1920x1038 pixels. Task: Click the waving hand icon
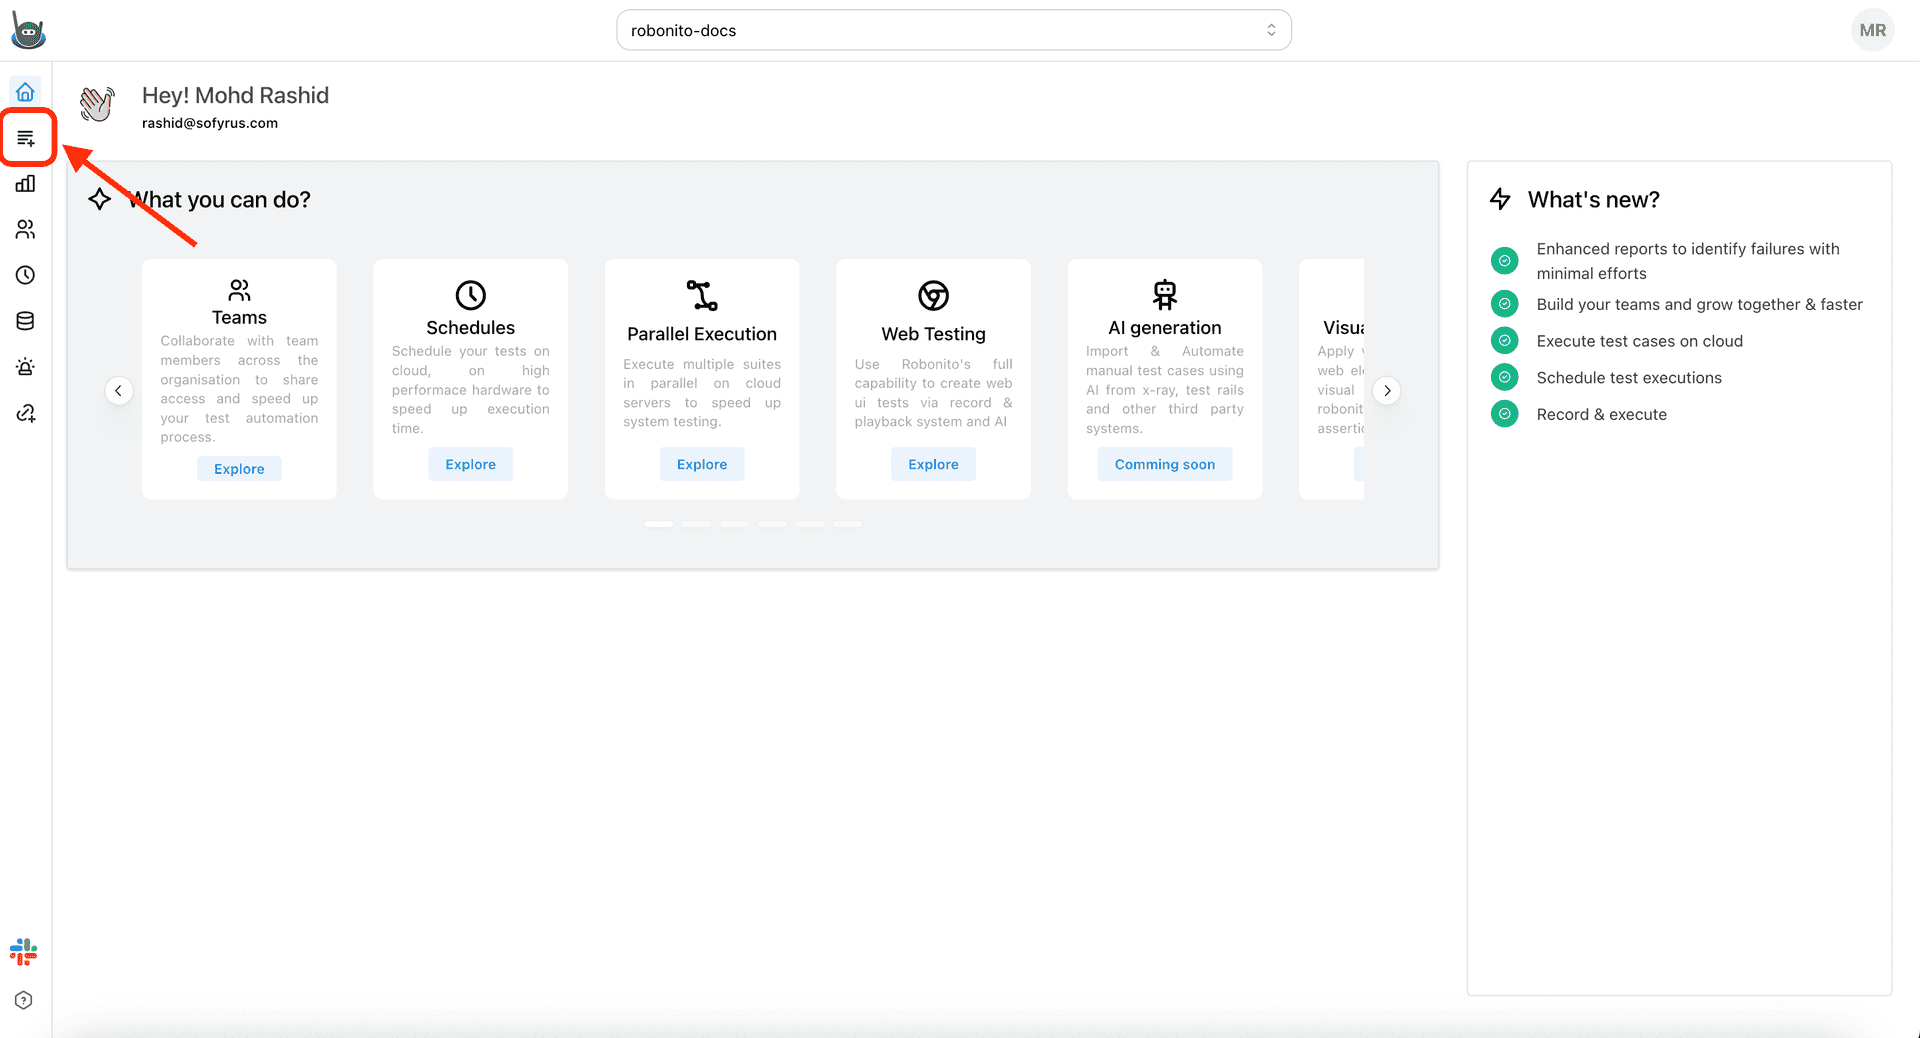click(x=97, y=104)
